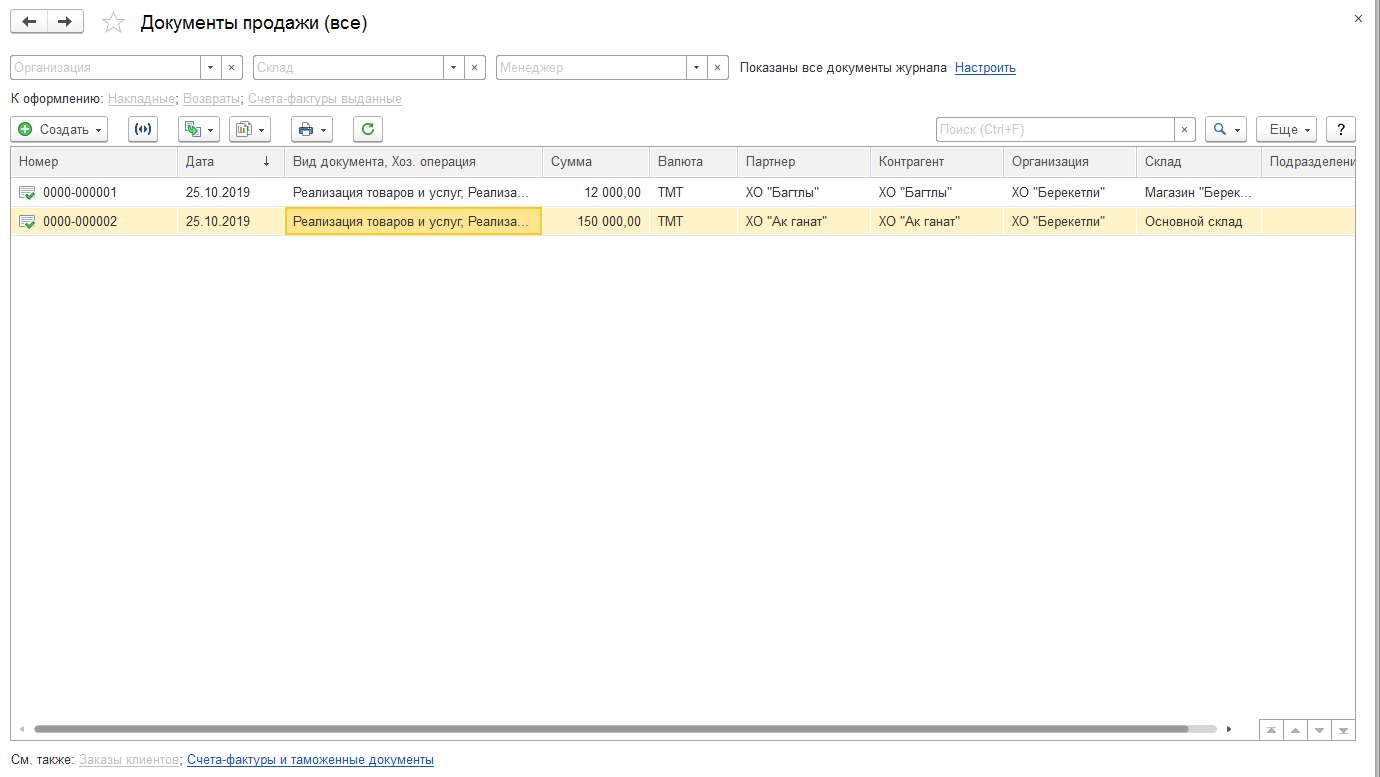This screenshot has height=777, width=1380.
Task: Sort by the Склад column header
Action: click(1198, 161)
